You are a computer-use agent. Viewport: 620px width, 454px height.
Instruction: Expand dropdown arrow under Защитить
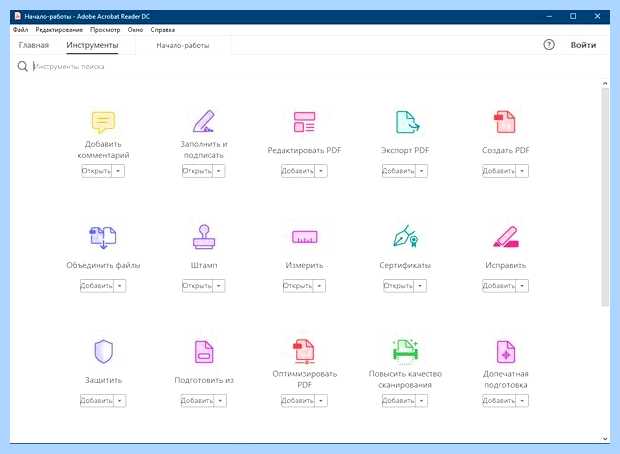tap(119, 401)
